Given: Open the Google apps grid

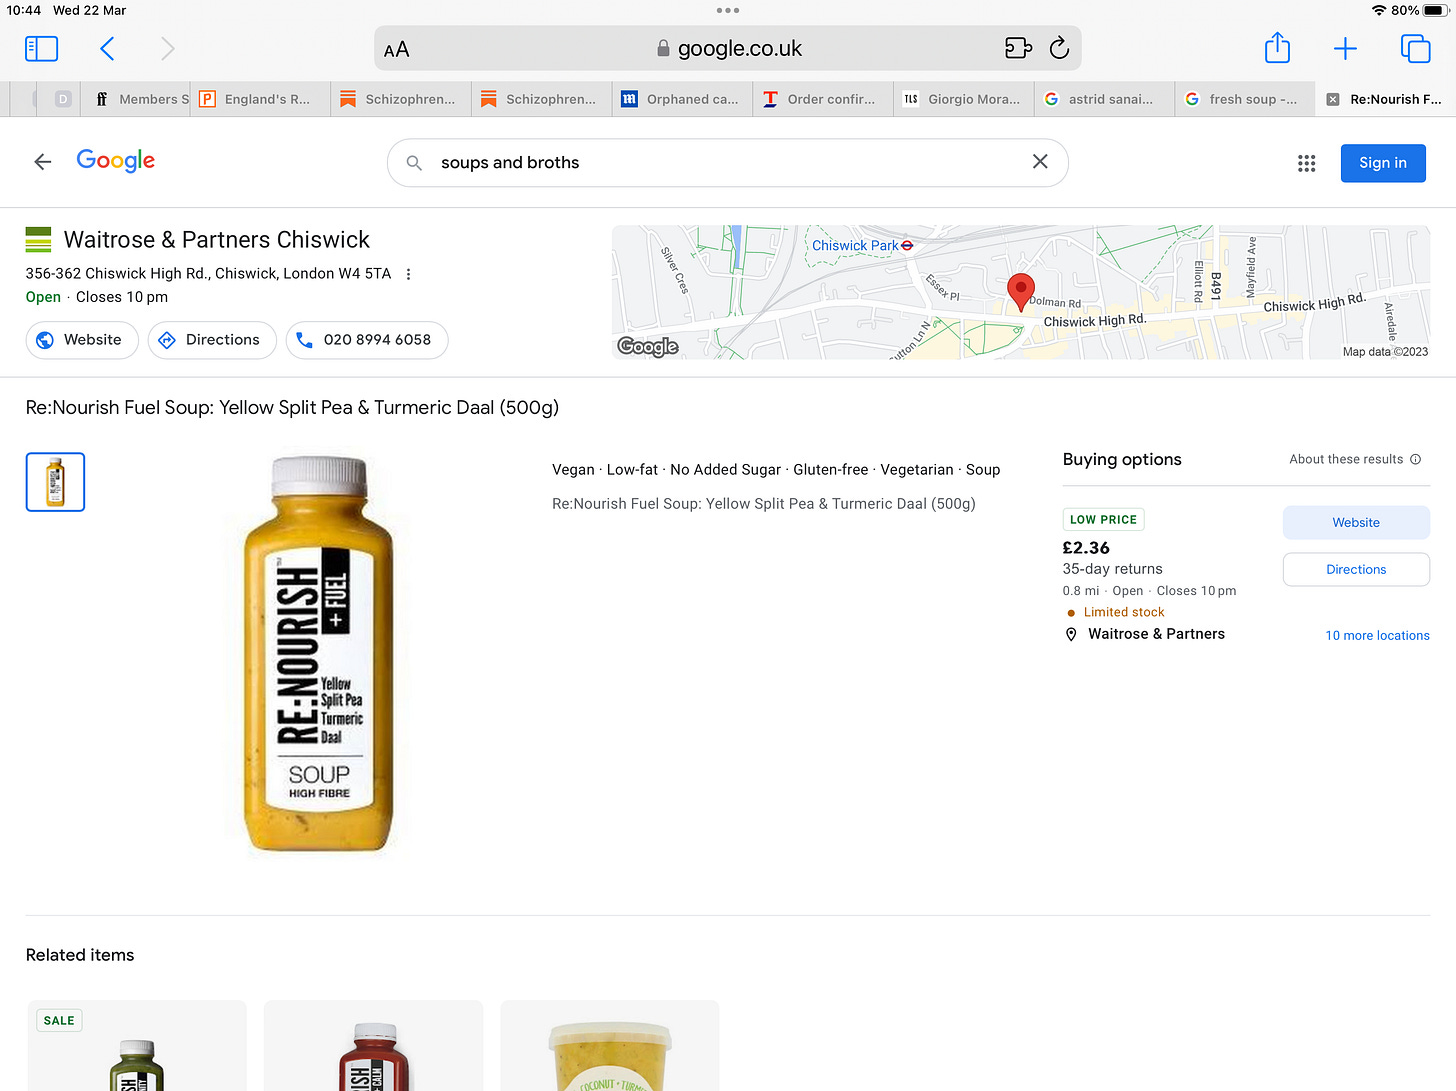Looking at the screenshot, I should [1306, 163].
